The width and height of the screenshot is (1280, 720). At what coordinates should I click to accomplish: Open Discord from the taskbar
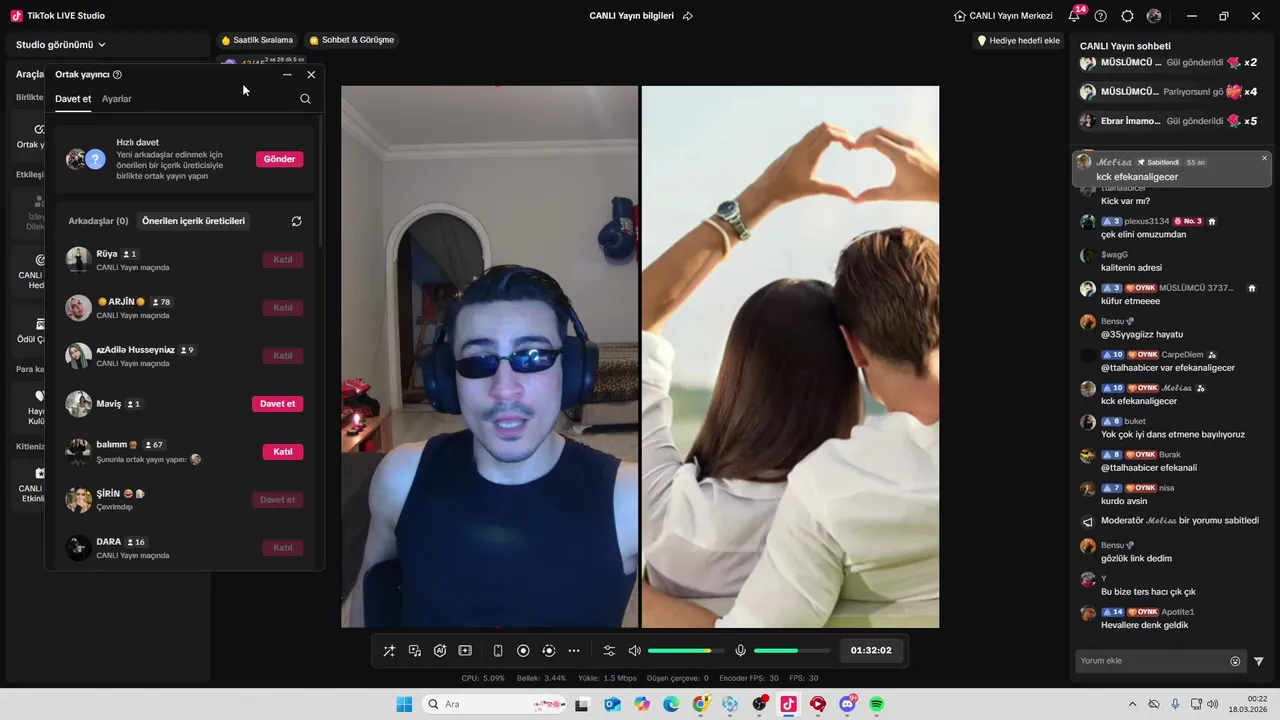tap(848, 704)
